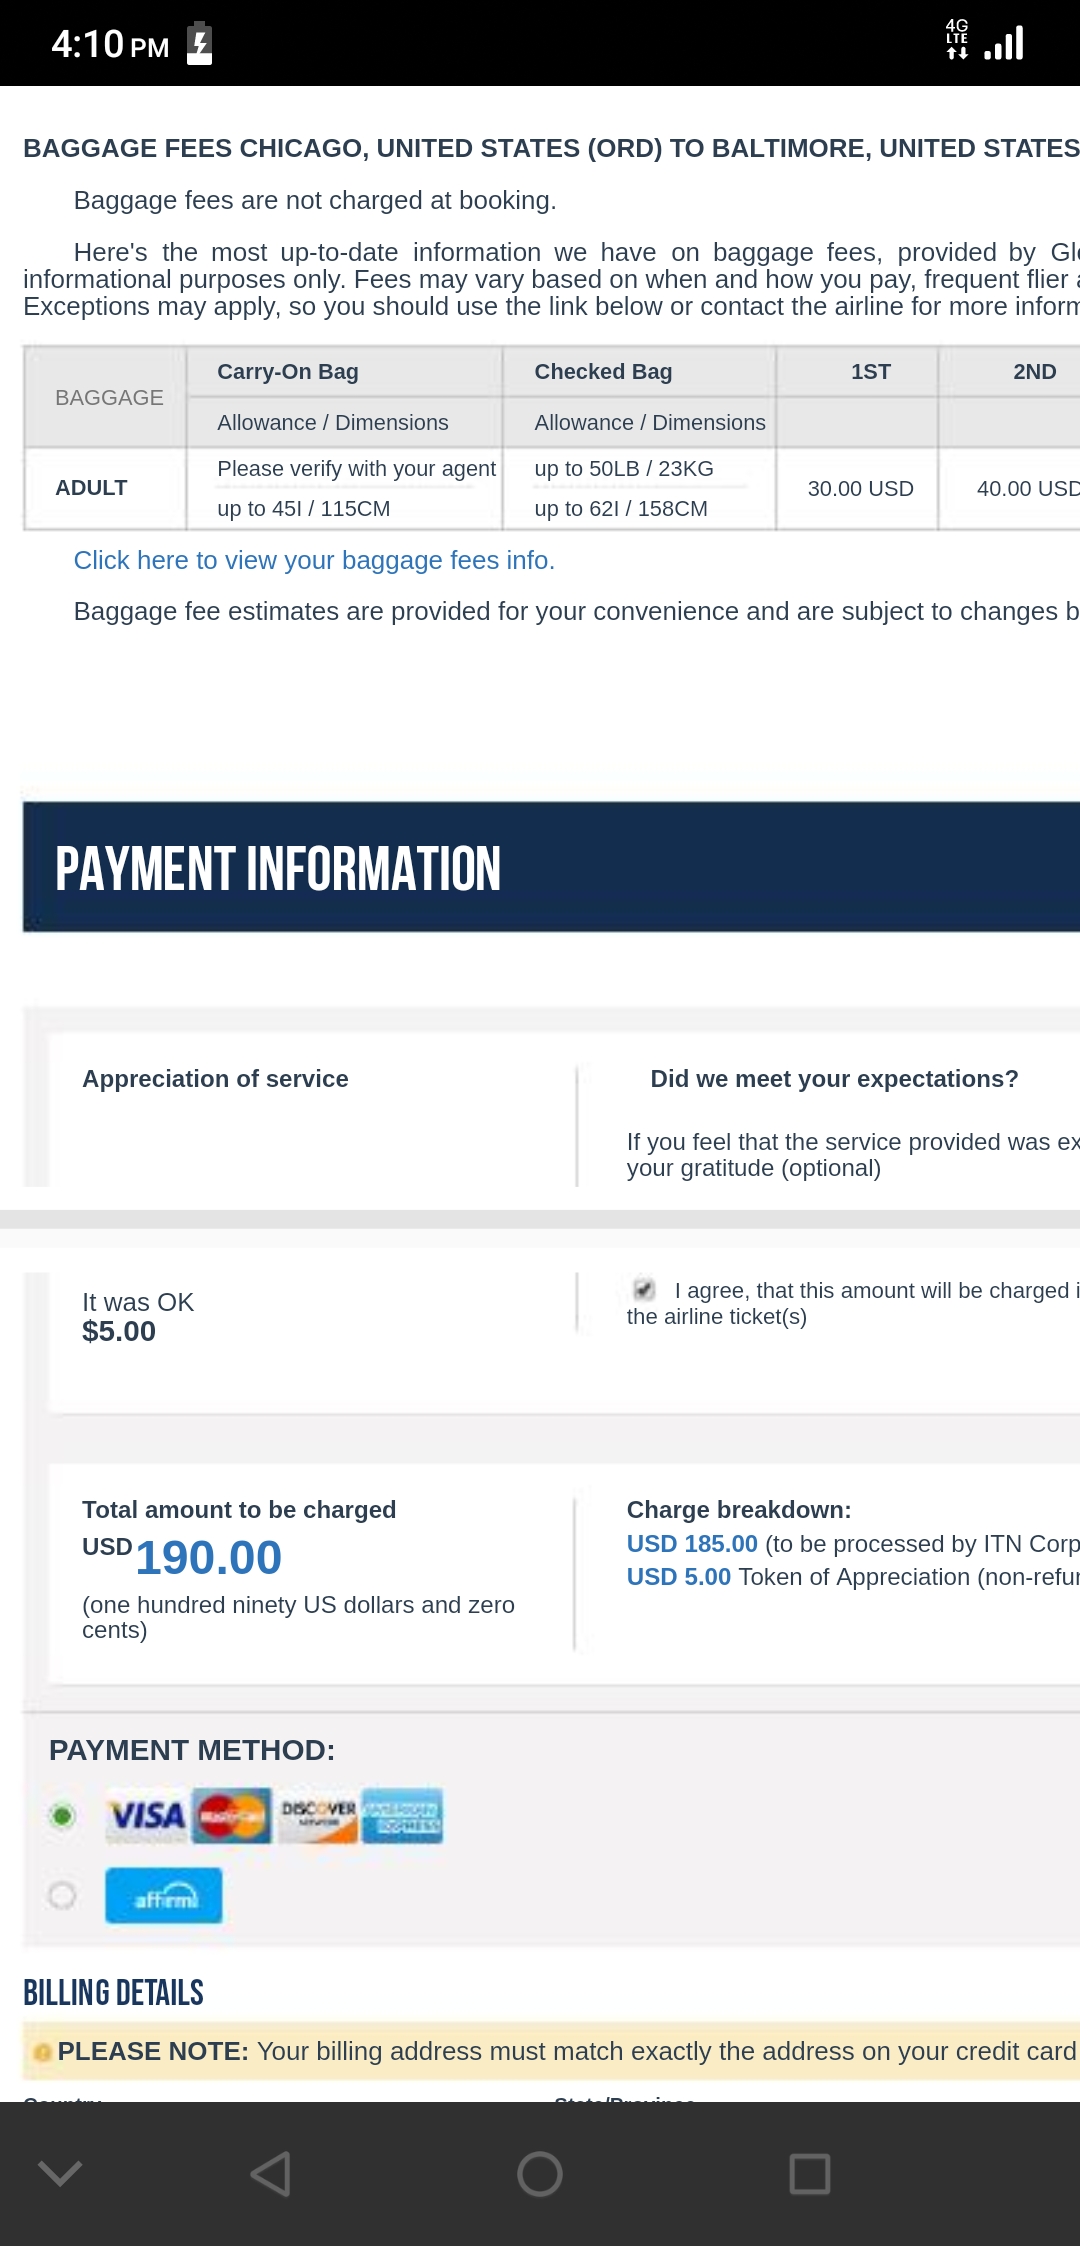
Task: Tap the USD 185.00 charge breakdown amount
Action: pyautogui.click(x=692, y=1544)
